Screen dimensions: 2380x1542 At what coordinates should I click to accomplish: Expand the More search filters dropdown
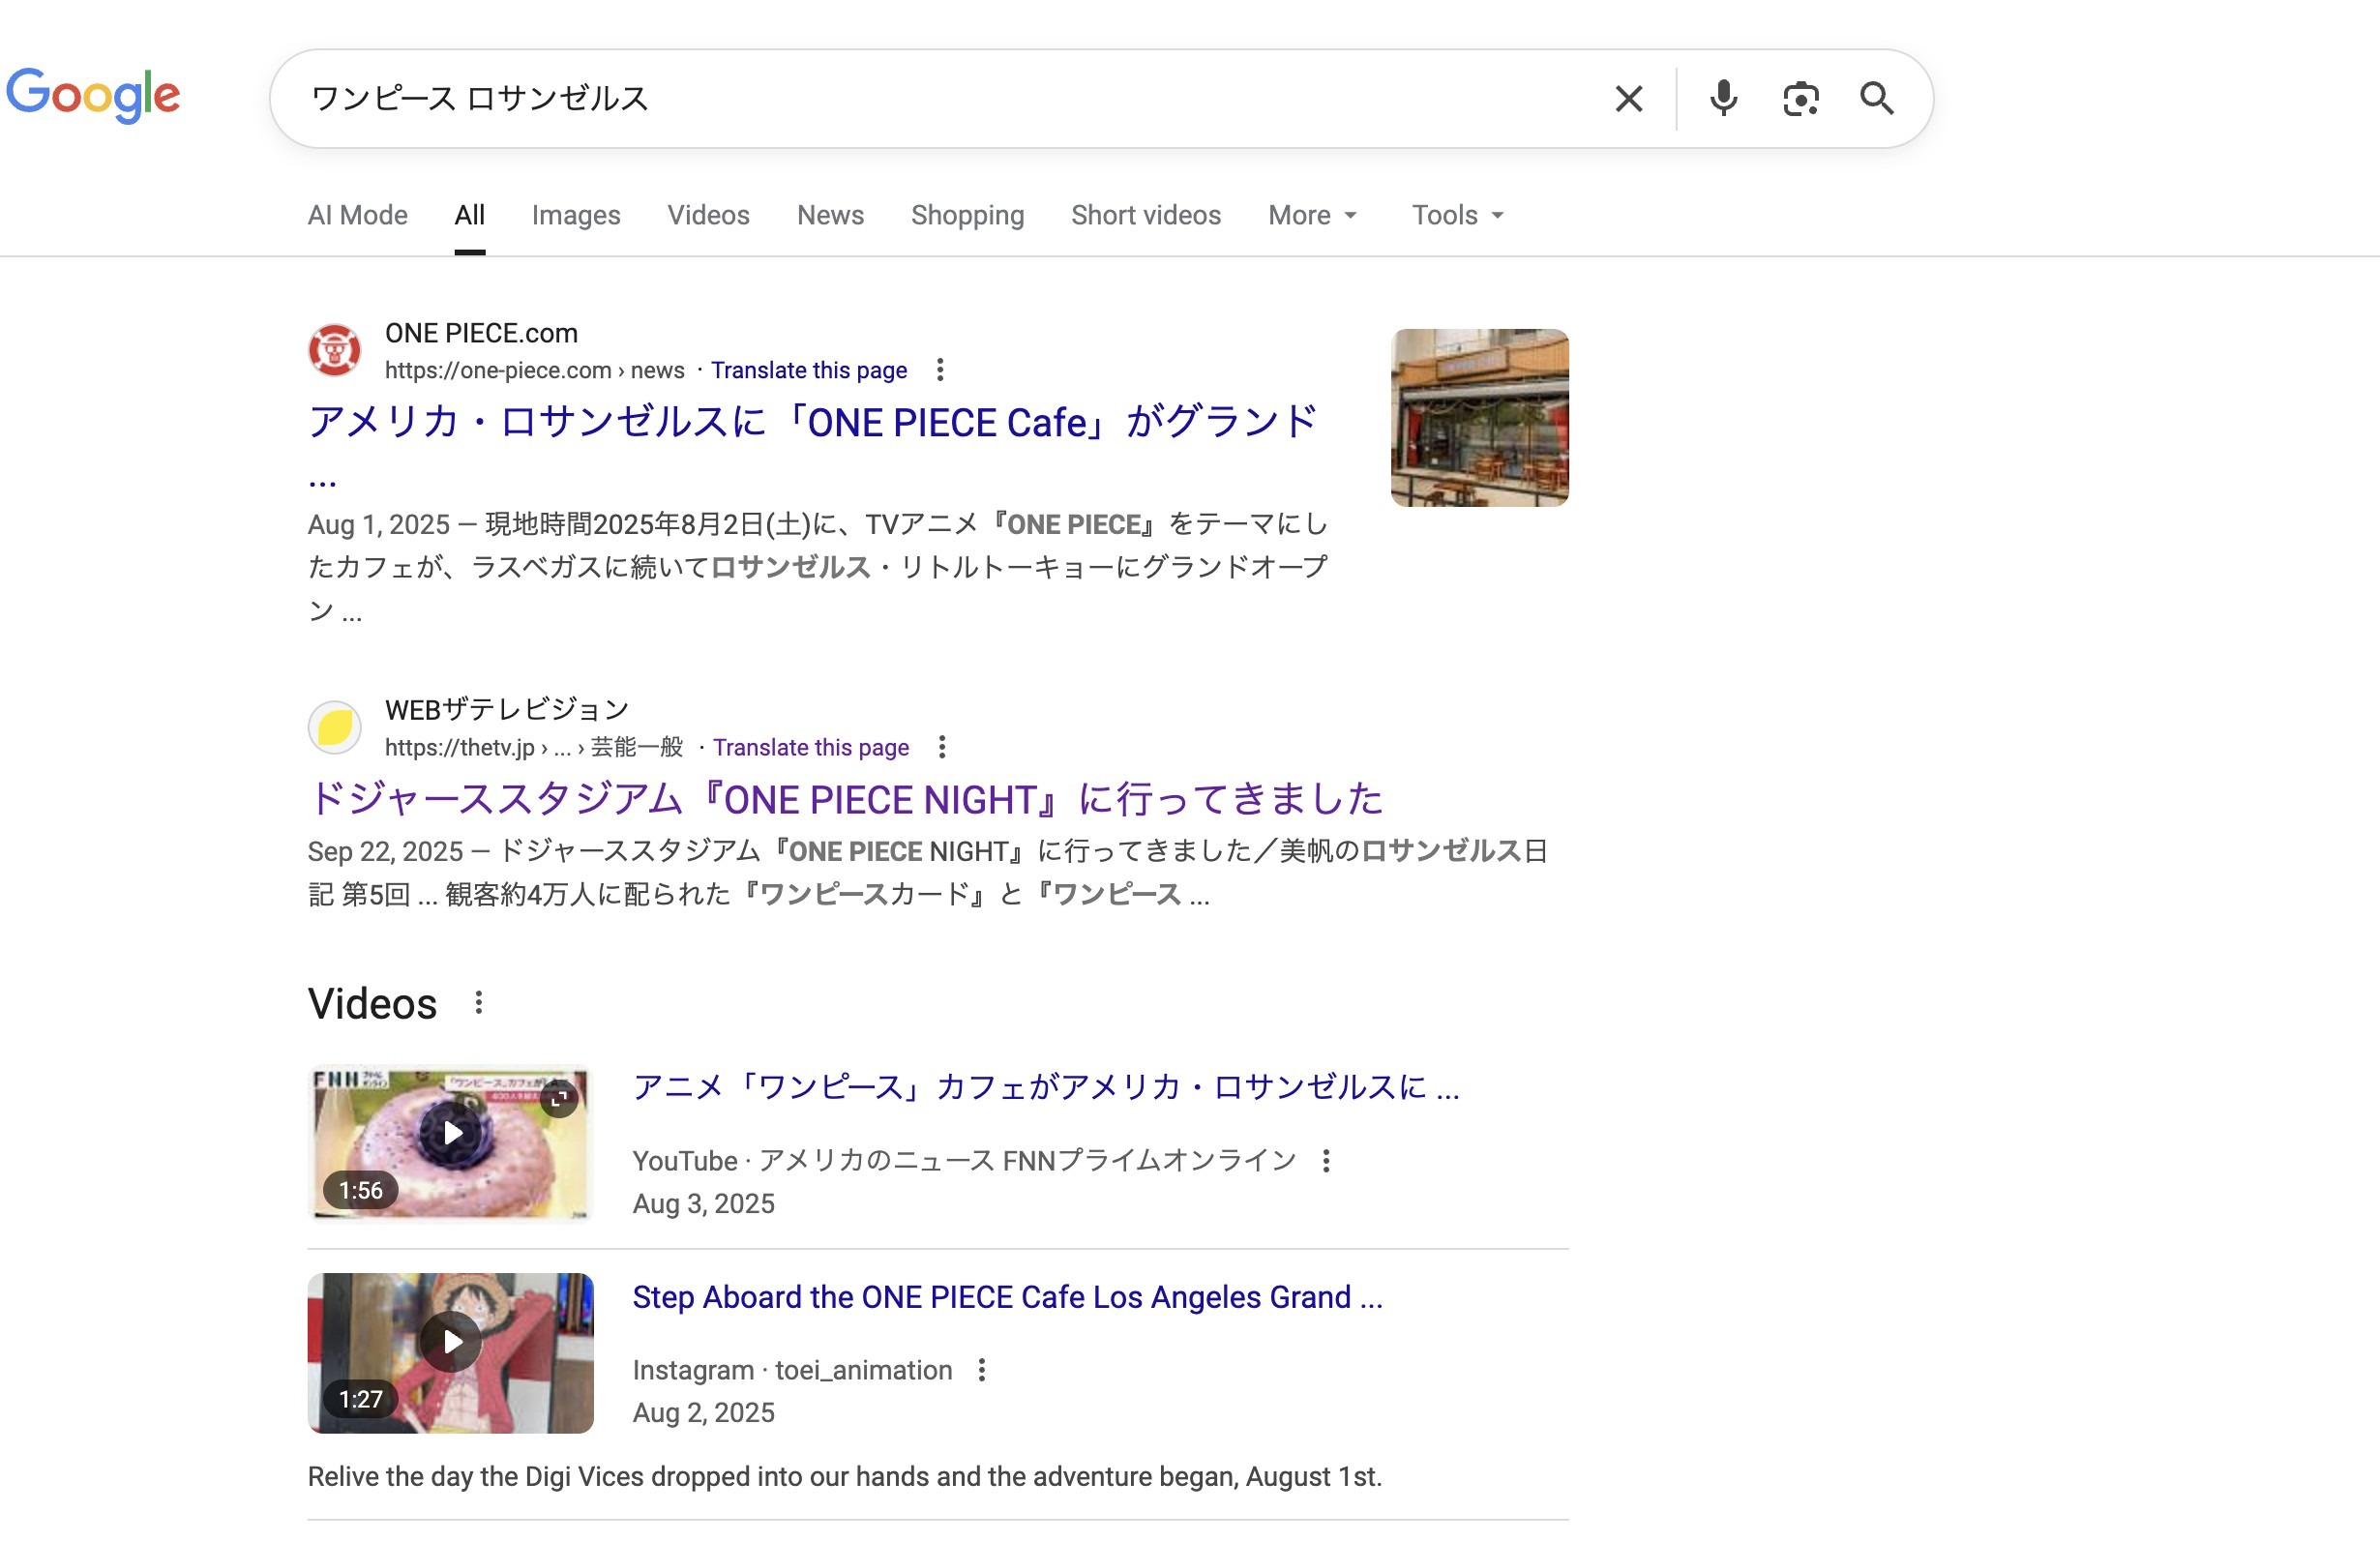[1312, 215]
